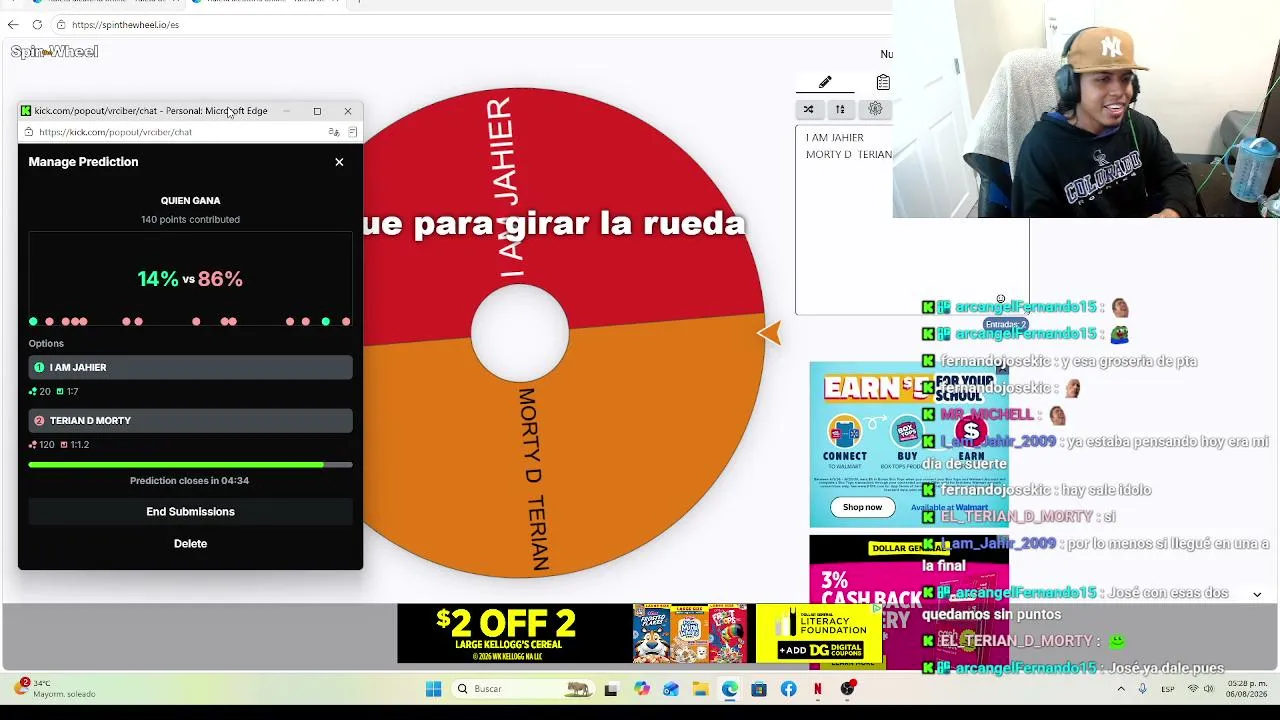Delete the QUIEN GANA prediction
Screen dimensions: 1280x720
pyautogui.click(x=190, y=544)
